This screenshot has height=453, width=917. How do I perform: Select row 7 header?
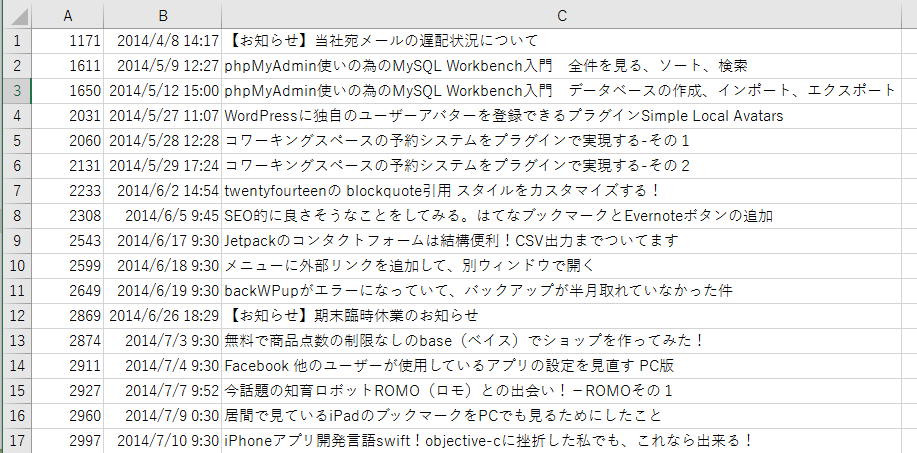pos(17,191)
